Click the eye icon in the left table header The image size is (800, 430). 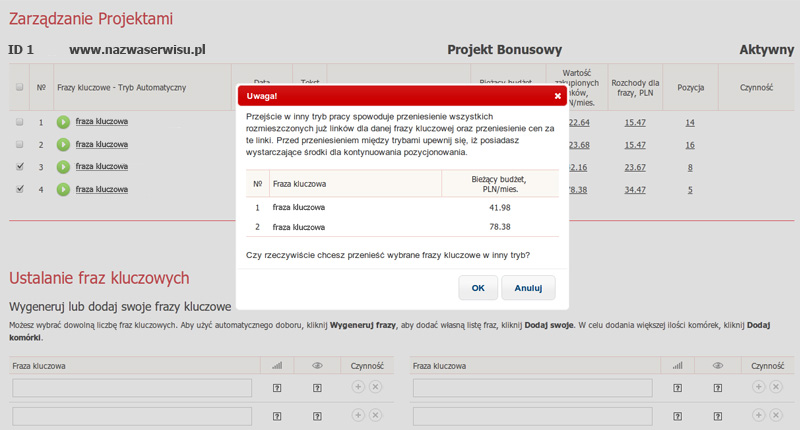317,366
